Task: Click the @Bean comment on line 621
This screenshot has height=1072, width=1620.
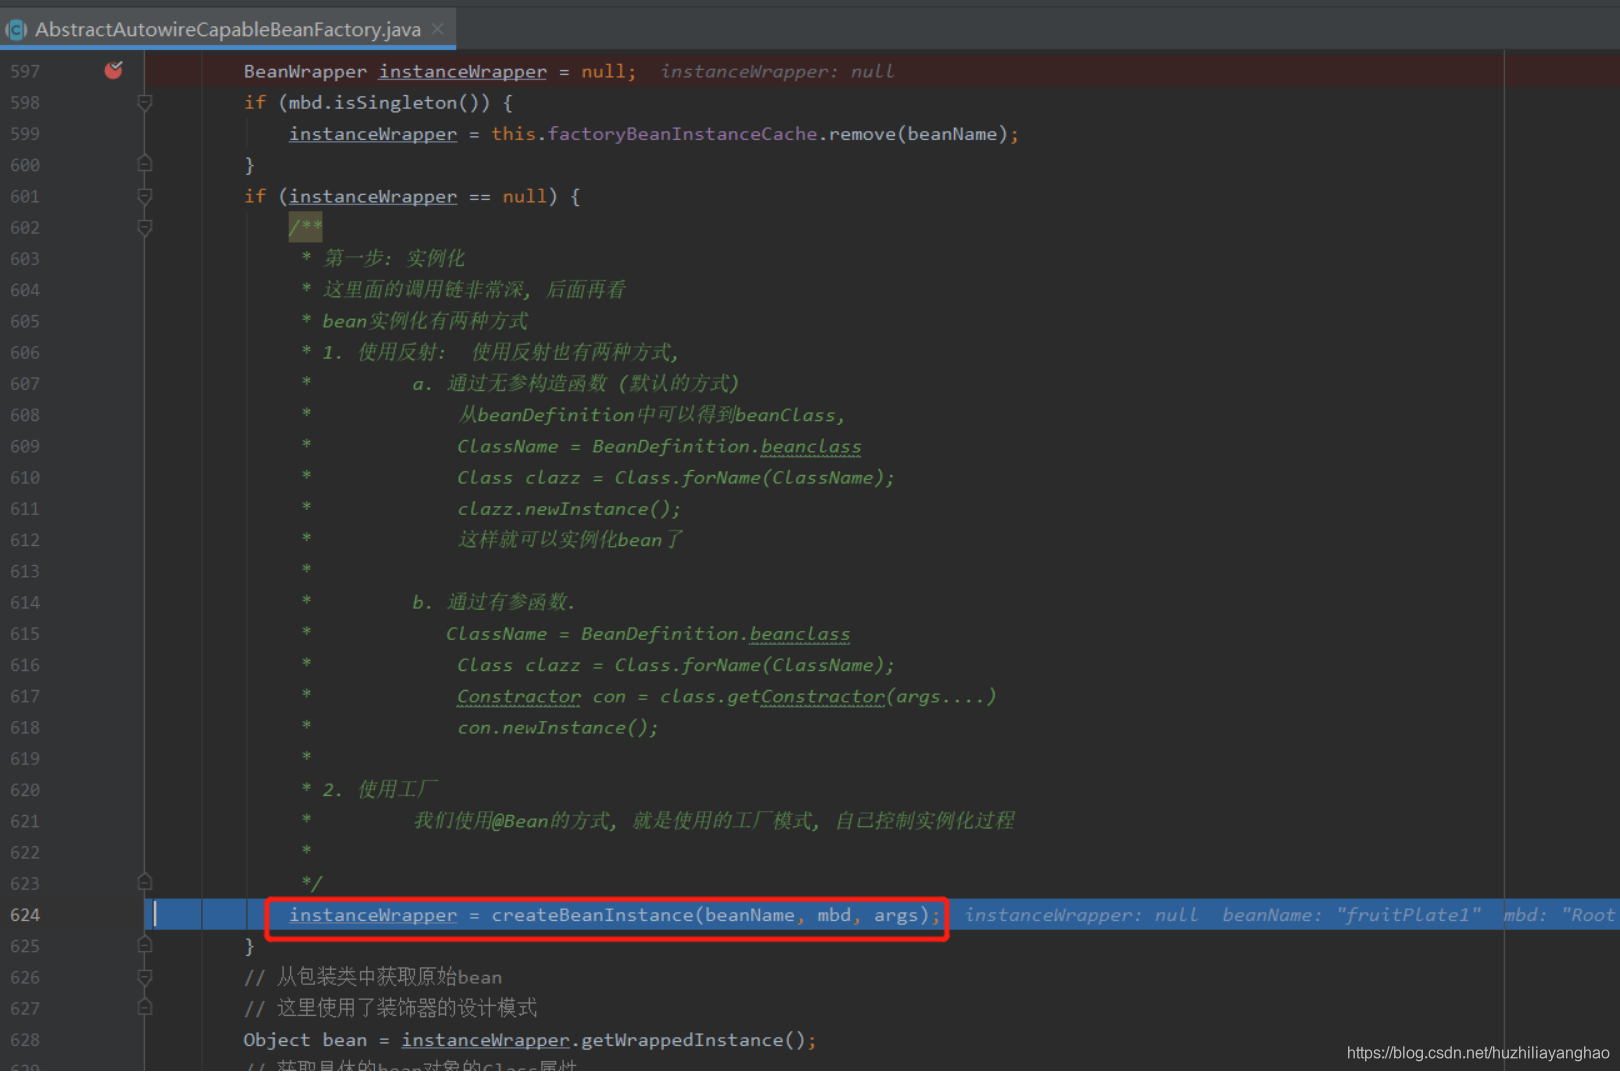Action: [714, 821]
